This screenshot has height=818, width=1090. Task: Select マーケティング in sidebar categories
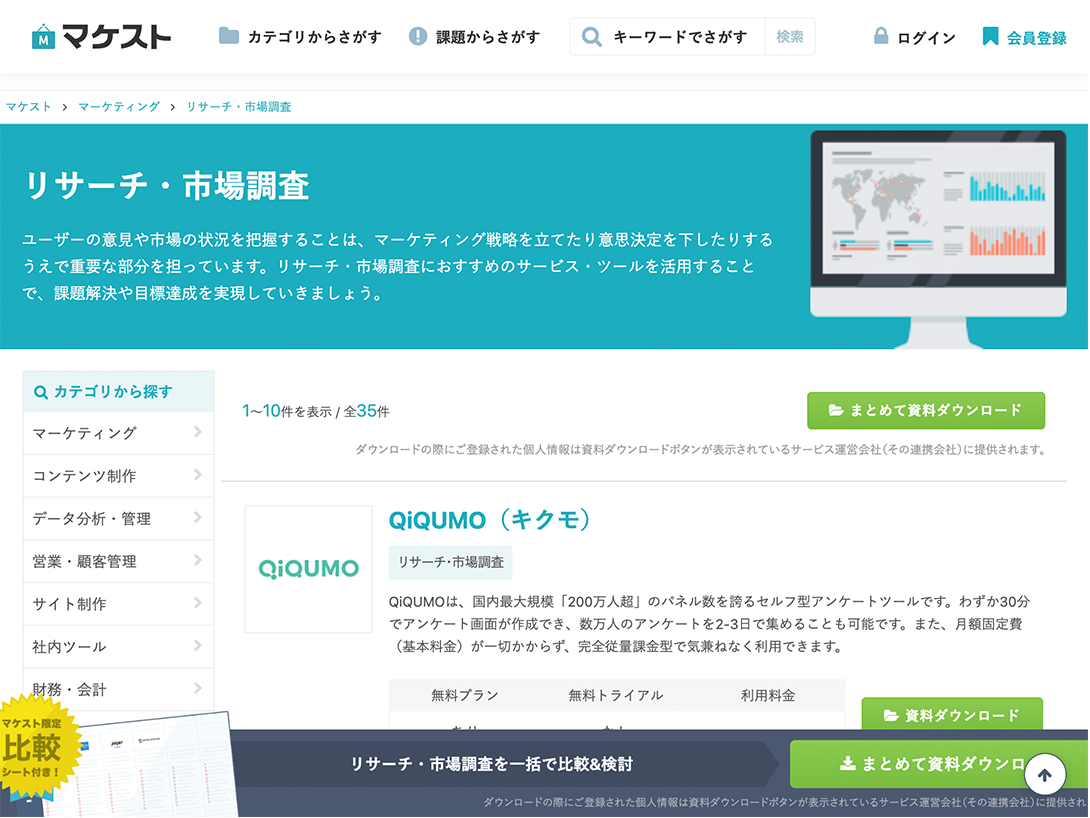pos(118,434)
